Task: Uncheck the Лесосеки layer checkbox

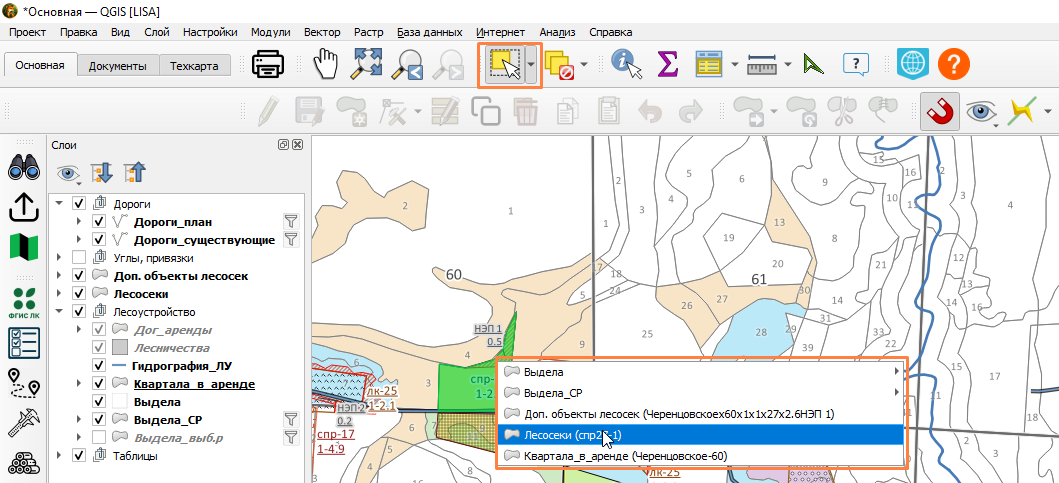Action: pos(79,294)
